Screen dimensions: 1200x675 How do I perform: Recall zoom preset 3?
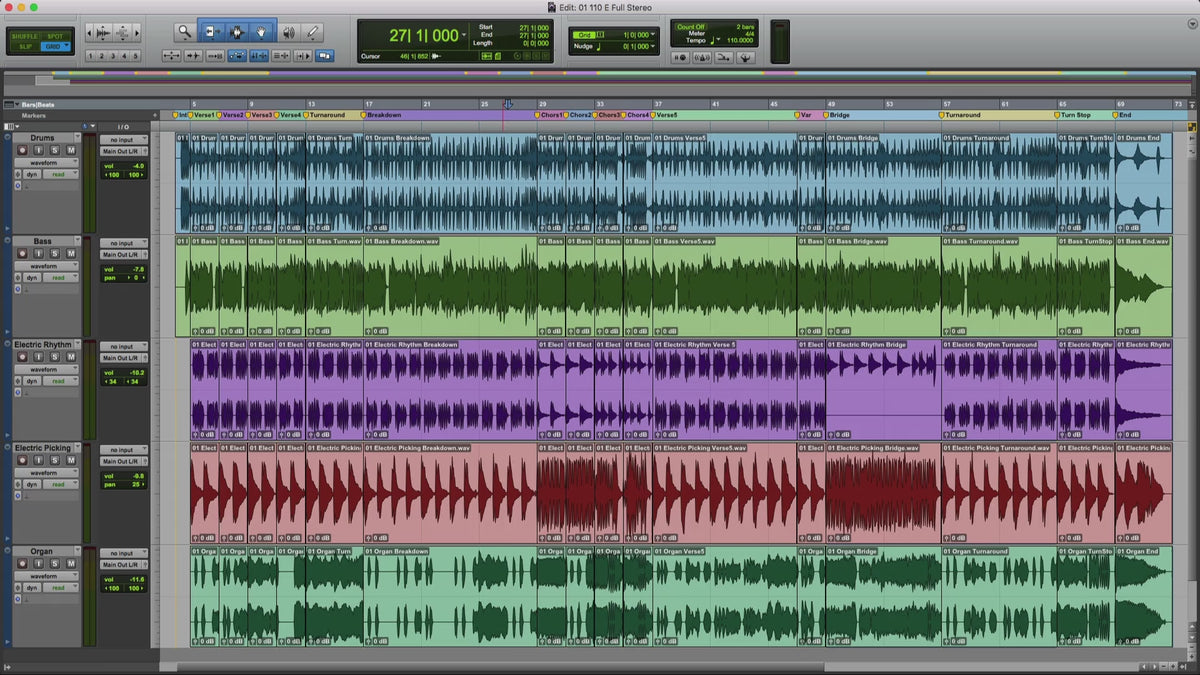click(114, 56)
